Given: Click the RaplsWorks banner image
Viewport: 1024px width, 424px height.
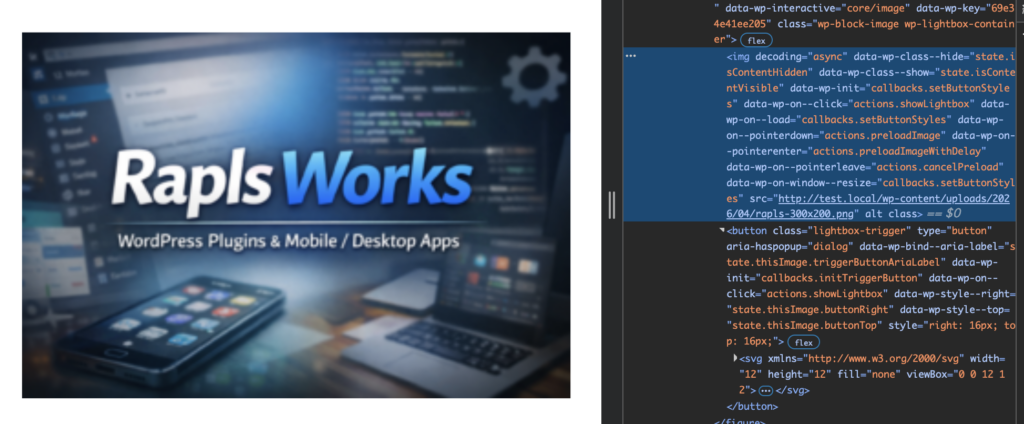Looking at the screenshot, I should (296, 215).
